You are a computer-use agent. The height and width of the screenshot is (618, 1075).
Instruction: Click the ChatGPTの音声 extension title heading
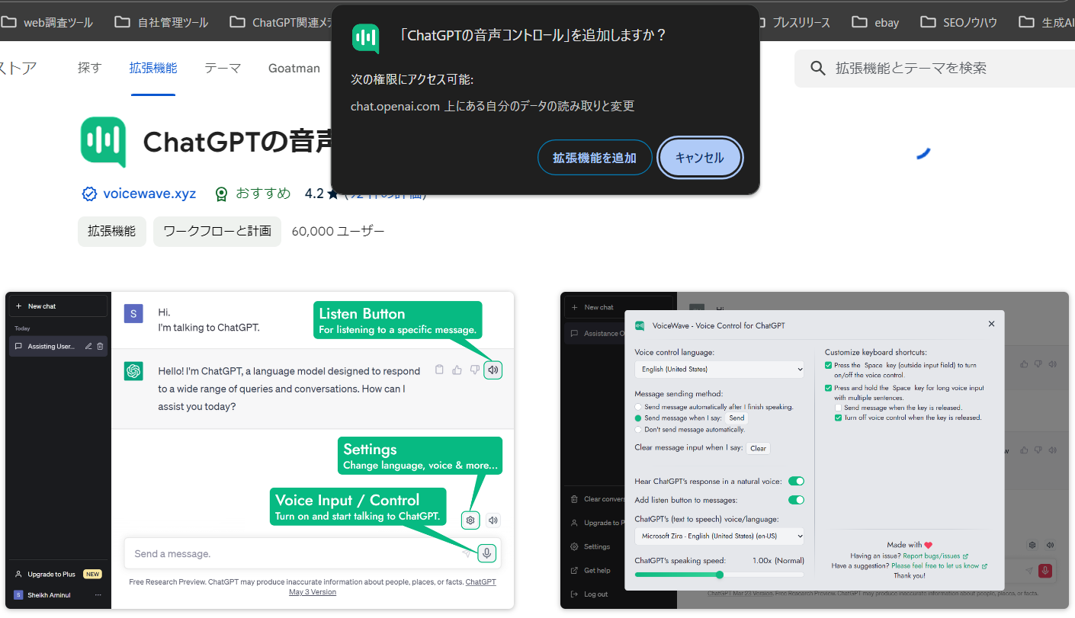tap(237, 142)
